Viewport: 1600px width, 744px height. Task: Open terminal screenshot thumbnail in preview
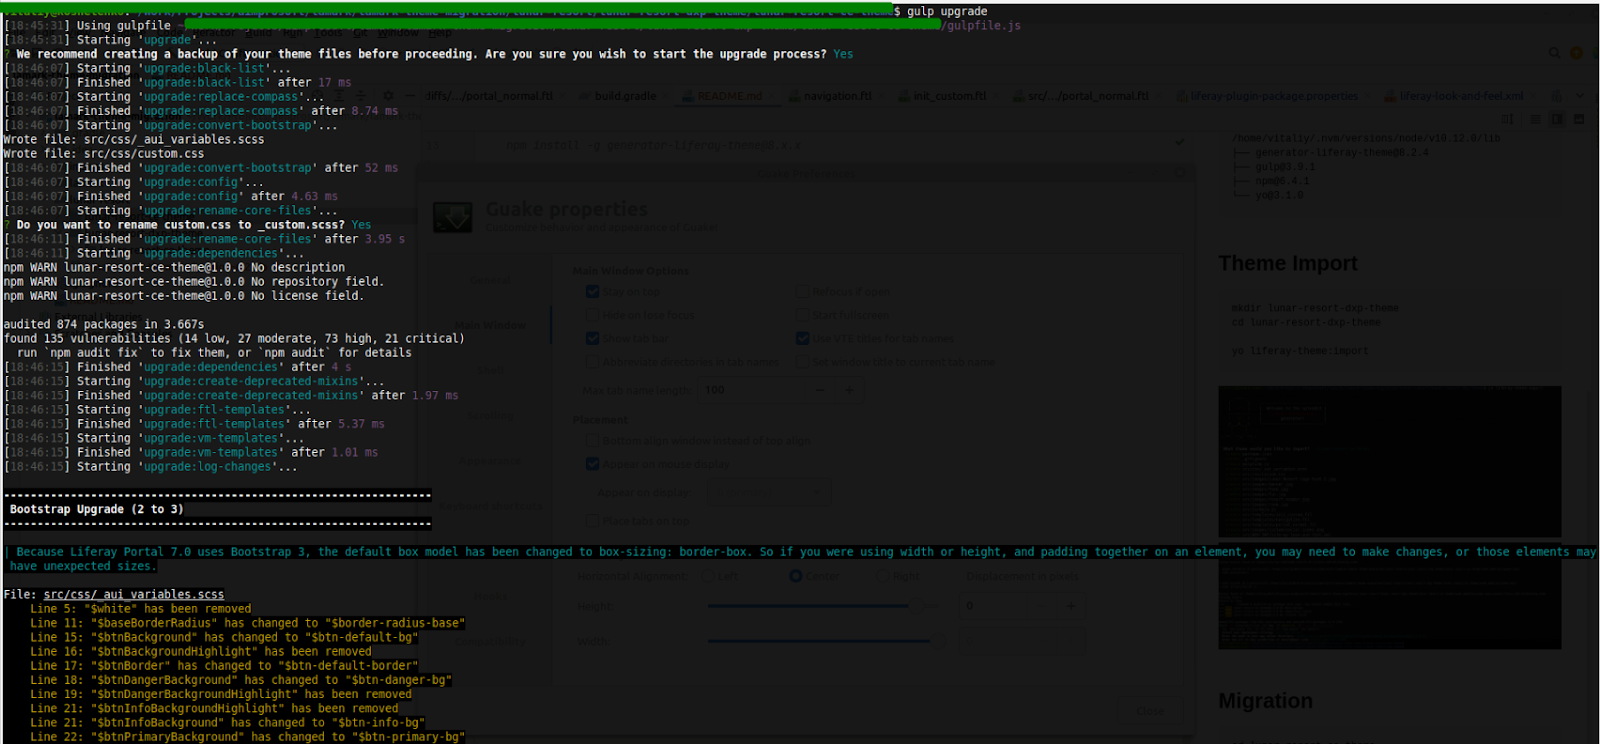(1389, 461)
